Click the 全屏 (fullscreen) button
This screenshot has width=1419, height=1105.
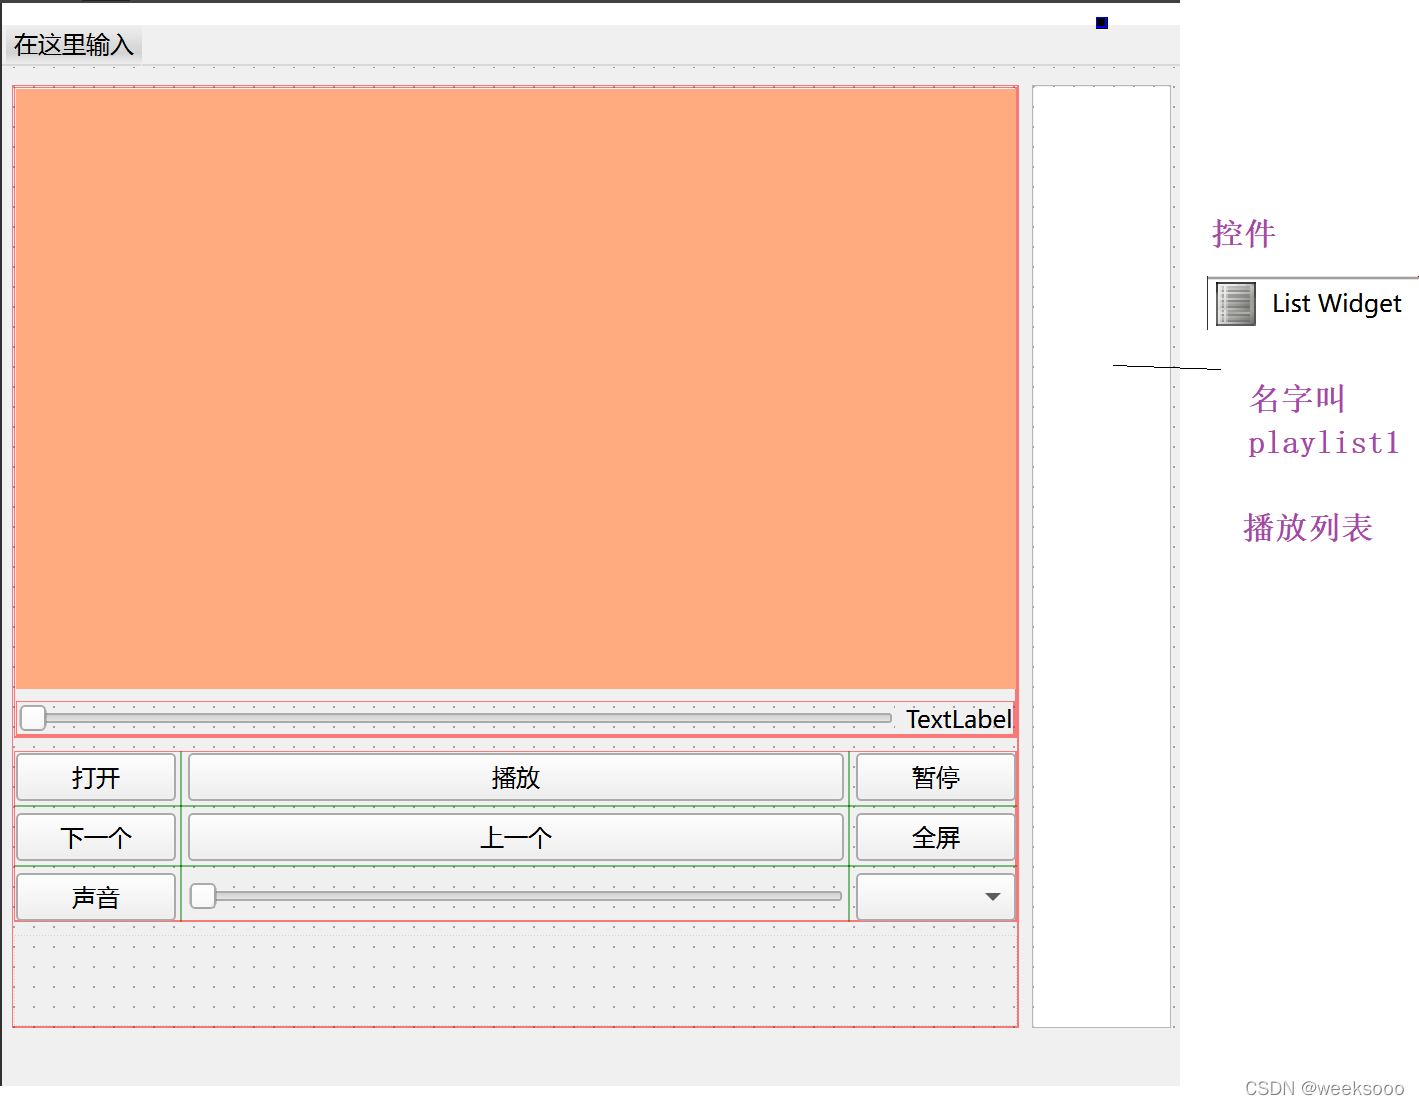pyautogui.click(x=935, y=837)
